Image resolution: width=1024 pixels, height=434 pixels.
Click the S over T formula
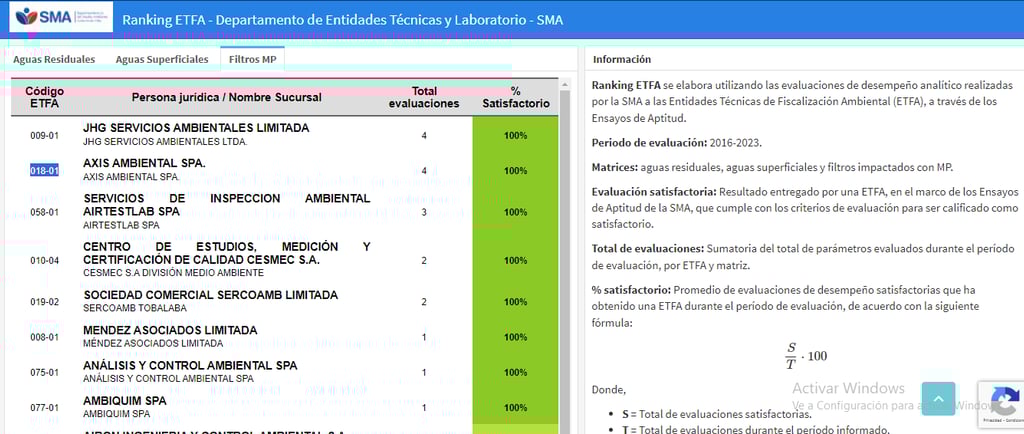tap(806, 356)
